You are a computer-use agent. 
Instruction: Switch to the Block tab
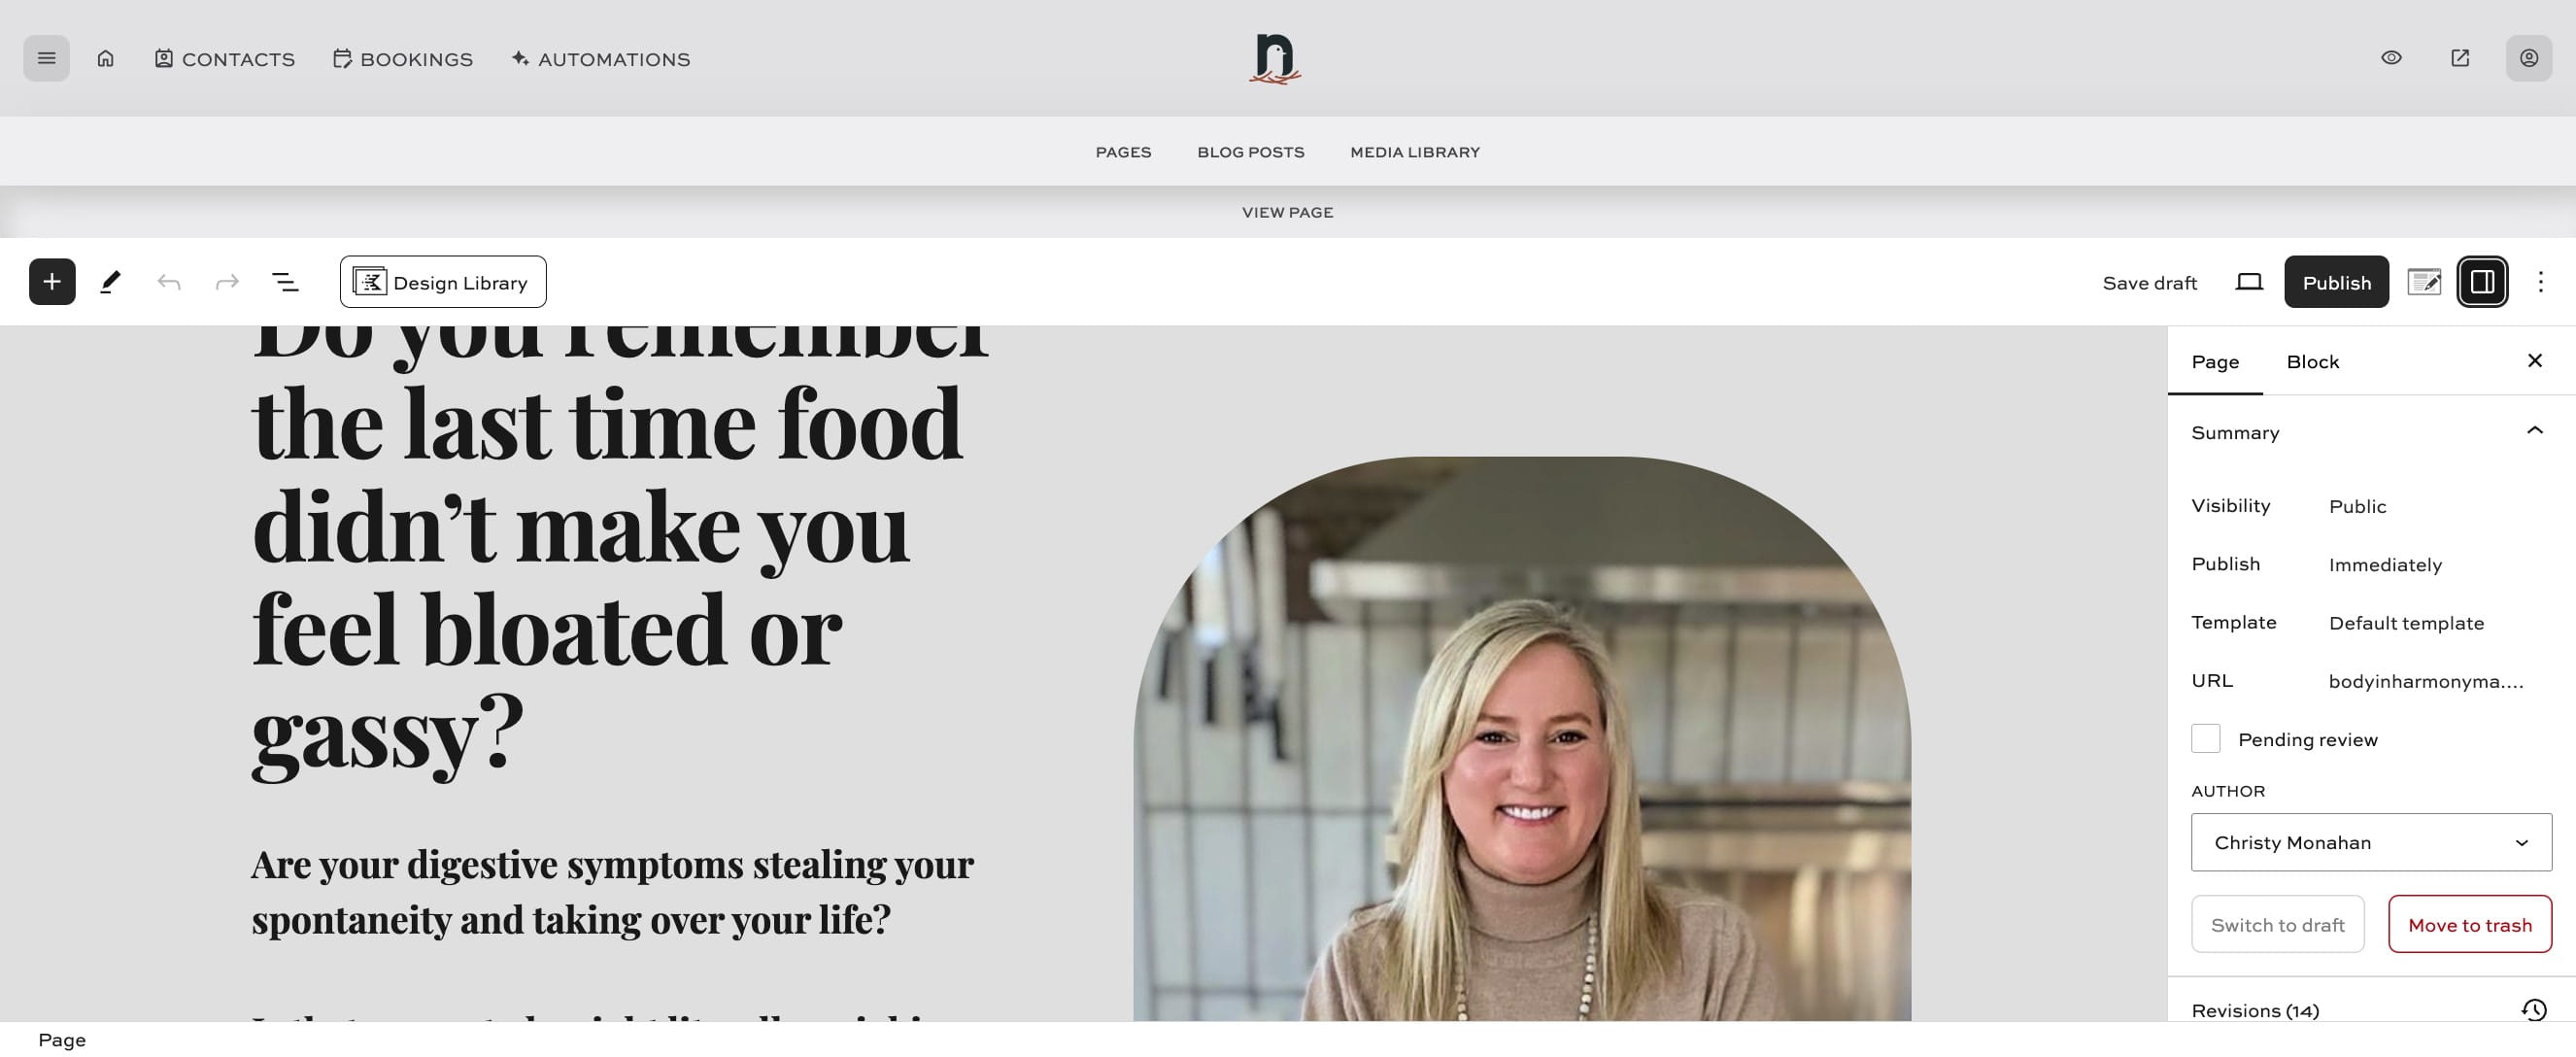click(2312, 361)
